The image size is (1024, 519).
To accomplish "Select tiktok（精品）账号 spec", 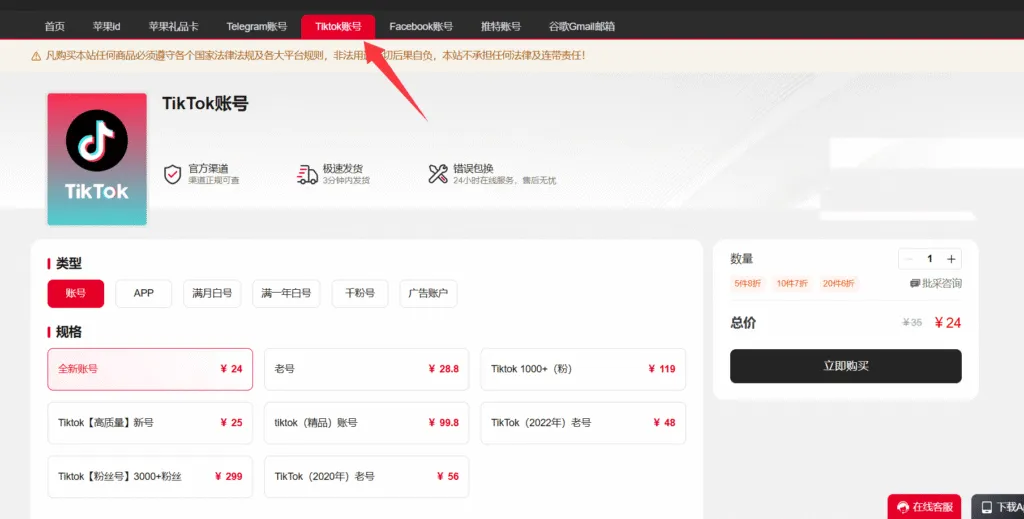I will (x=366, y=423).
